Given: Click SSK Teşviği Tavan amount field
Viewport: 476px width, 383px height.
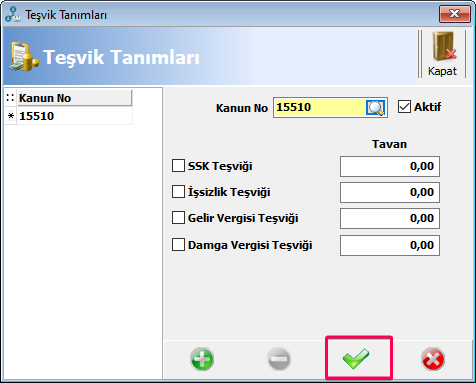Looking at the screenshot, I should (x=390, y=166).
